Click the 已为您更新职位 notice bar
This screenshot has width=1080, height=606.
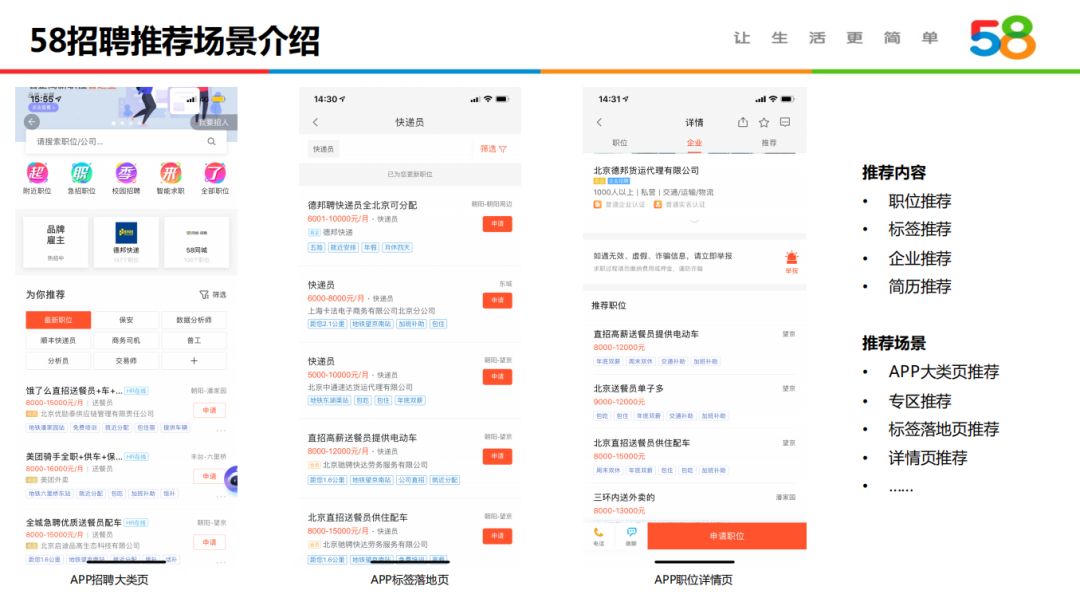410,174
